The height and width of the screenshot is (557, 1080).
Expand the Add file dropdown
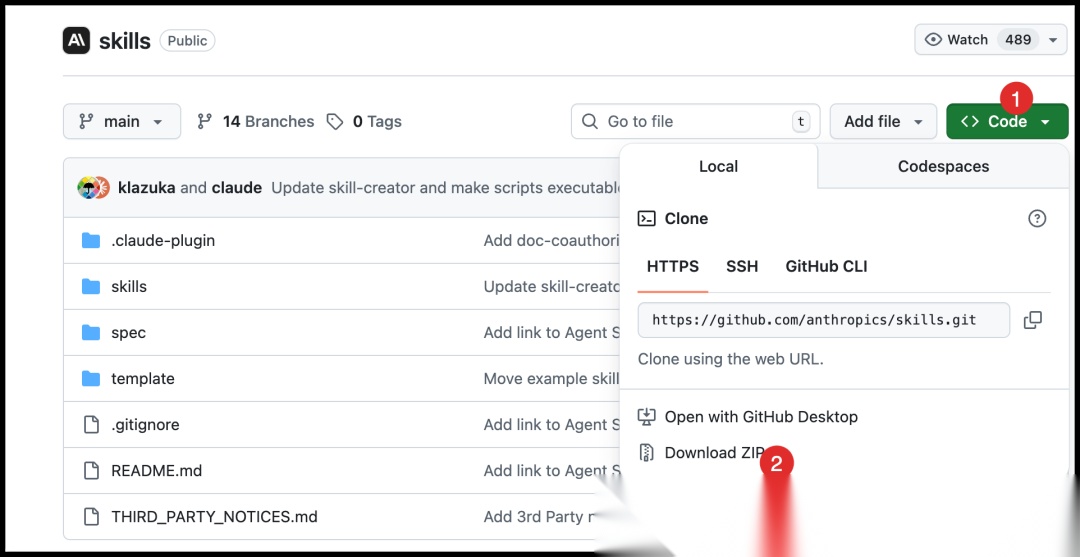(883, 121)
